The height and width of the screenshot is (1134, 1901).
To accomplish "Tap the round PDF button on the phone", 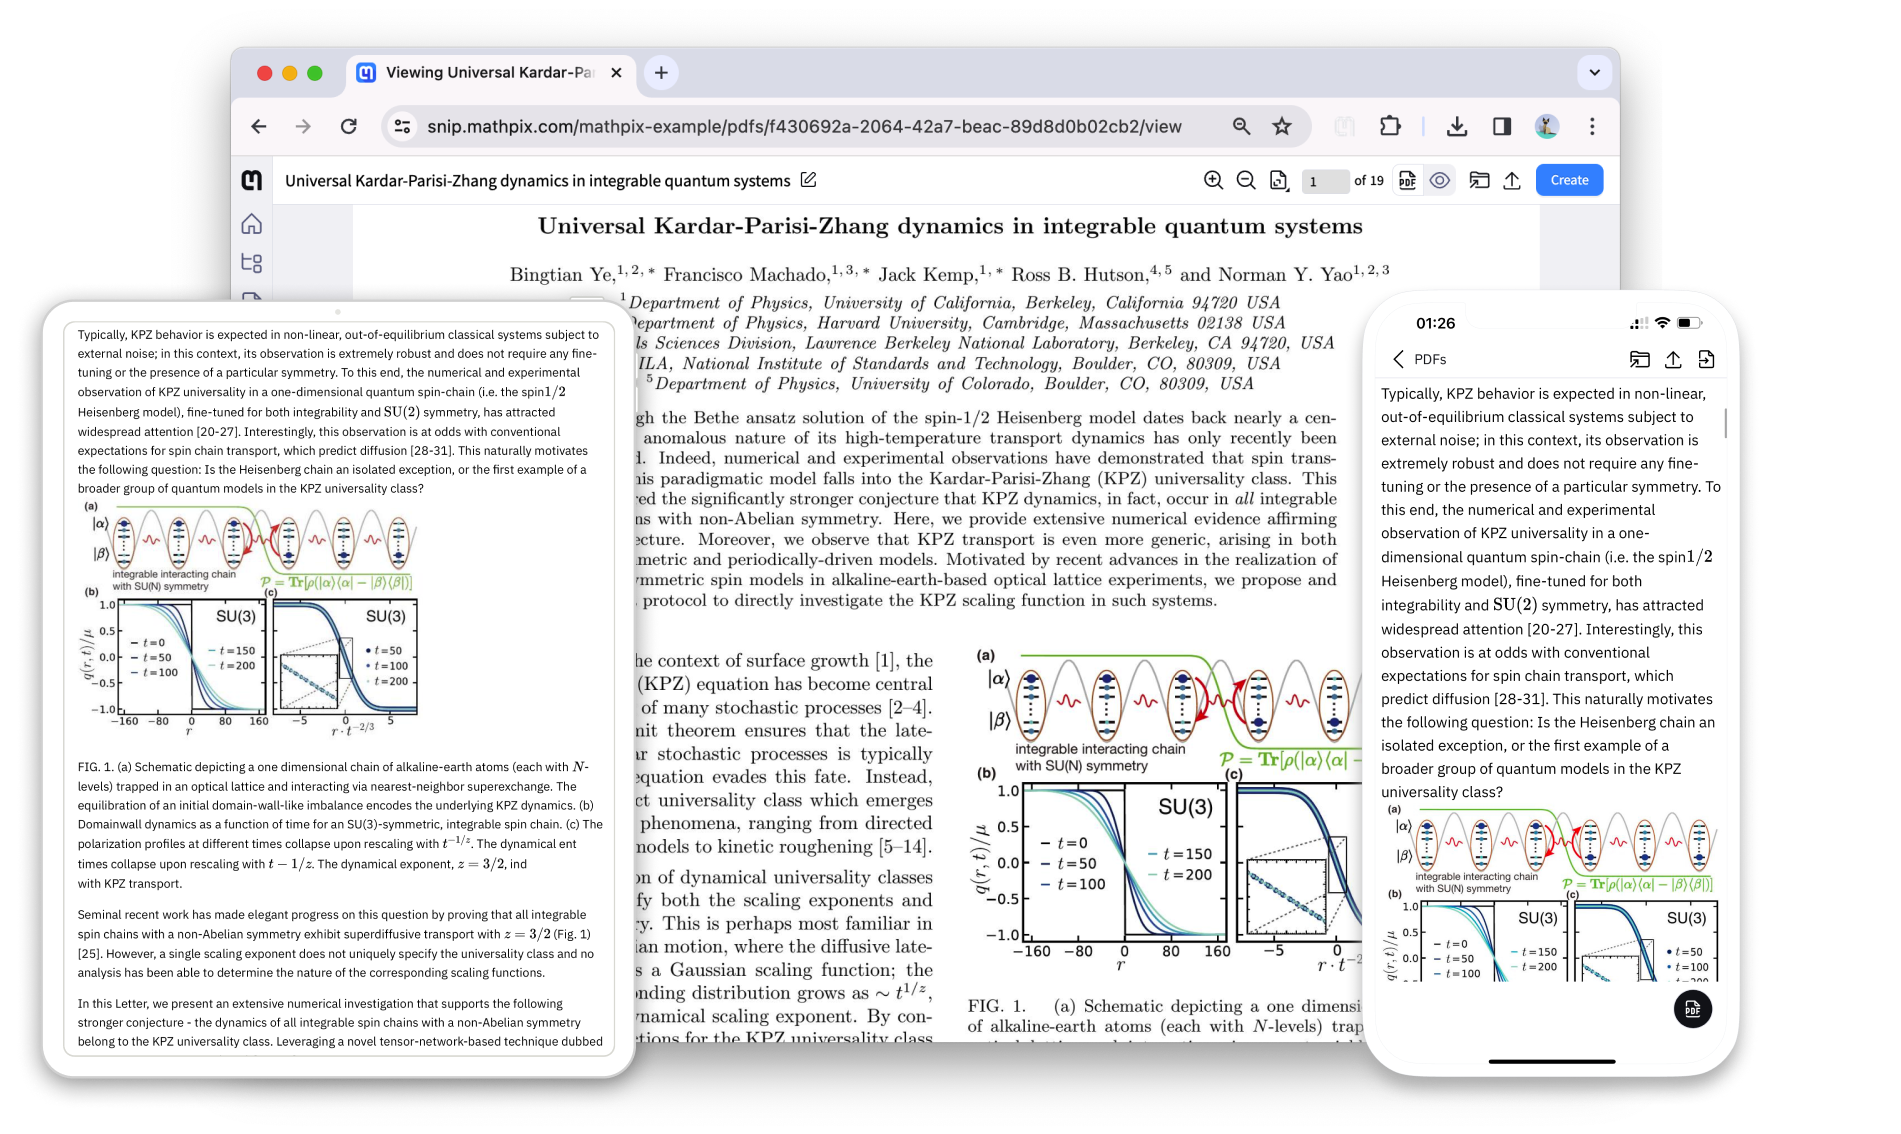I will pos(1692,1009).
